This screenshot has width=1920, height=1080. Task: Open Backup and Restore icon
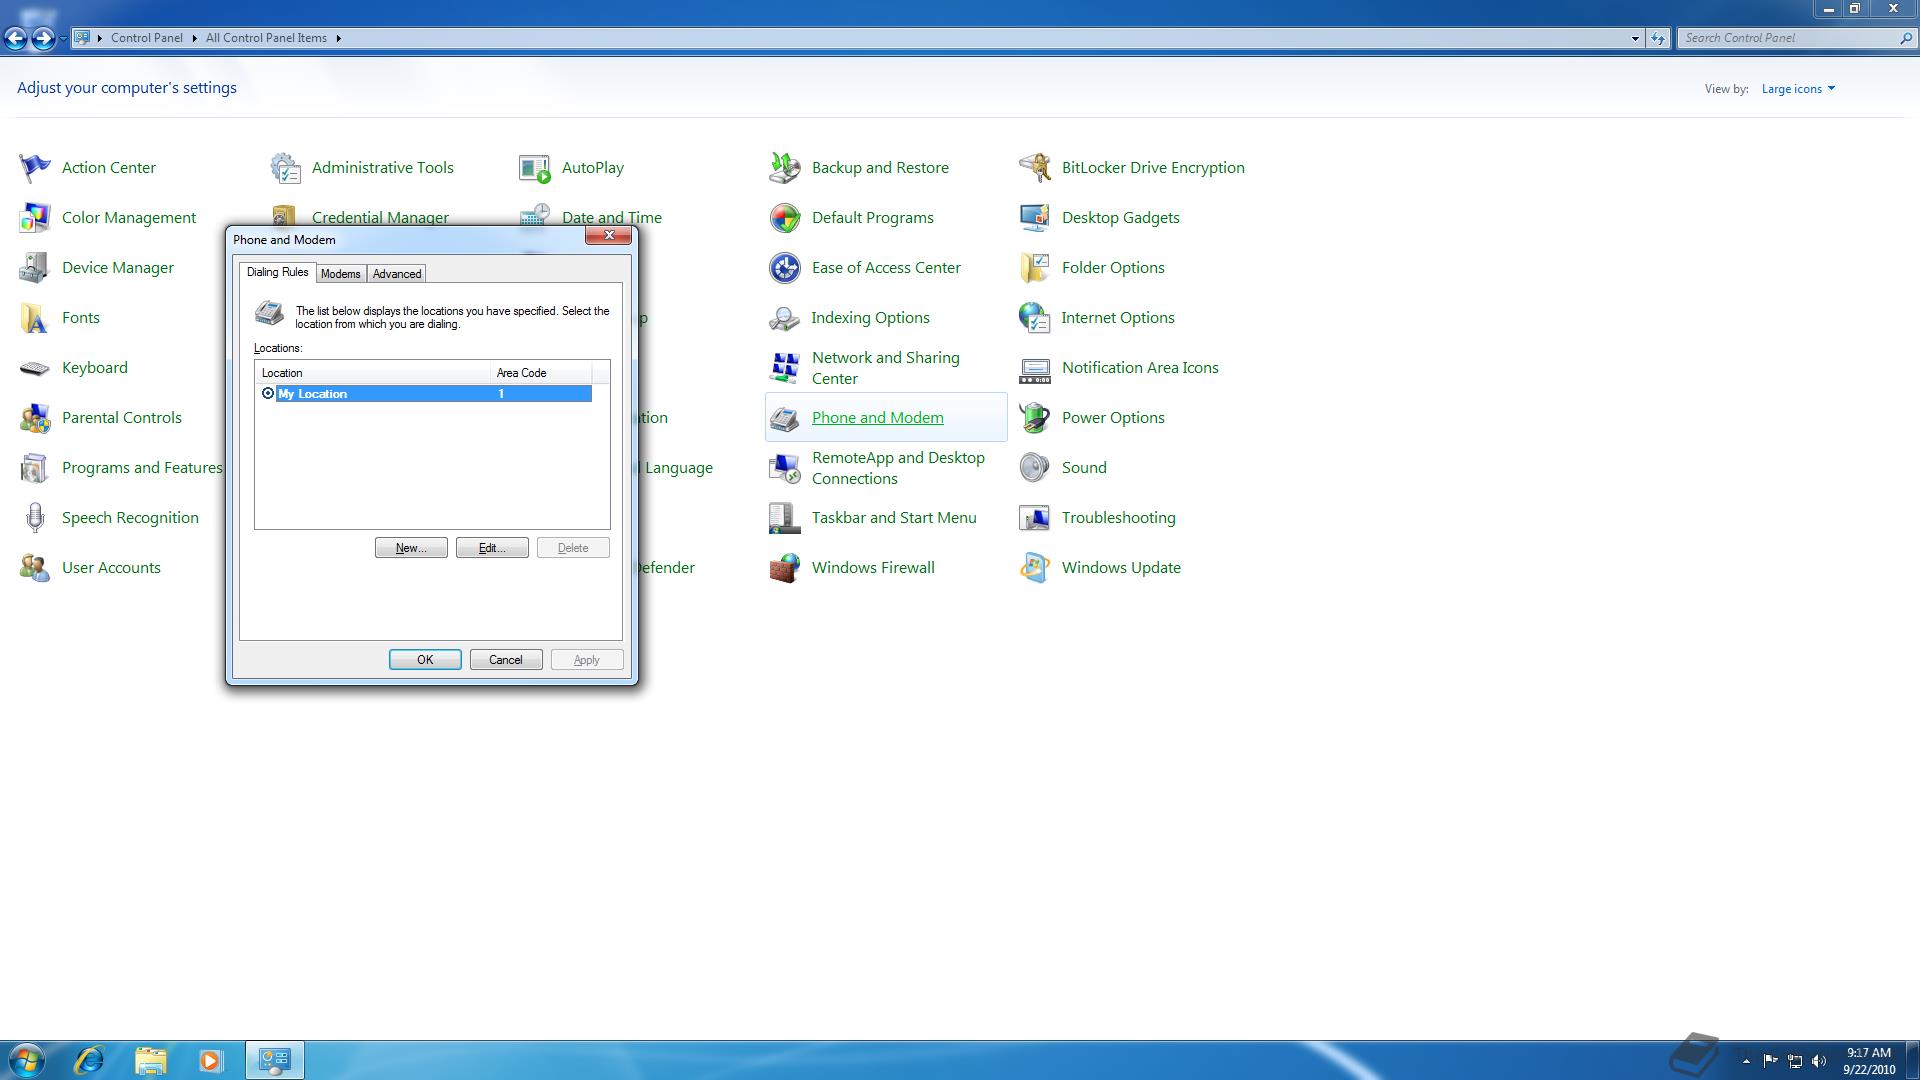(x=785, y=167)
